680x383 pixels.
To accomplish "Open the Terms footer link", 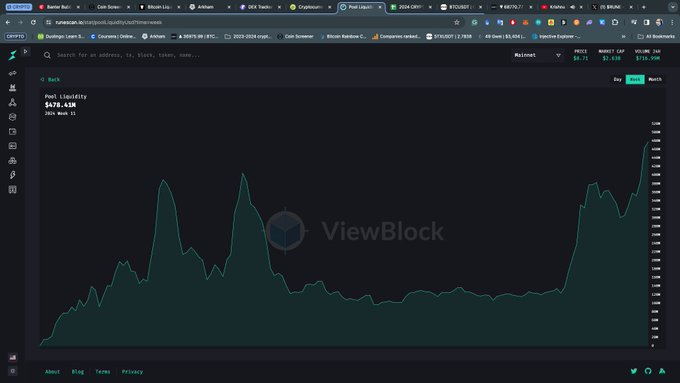I will tap(103, 372).
